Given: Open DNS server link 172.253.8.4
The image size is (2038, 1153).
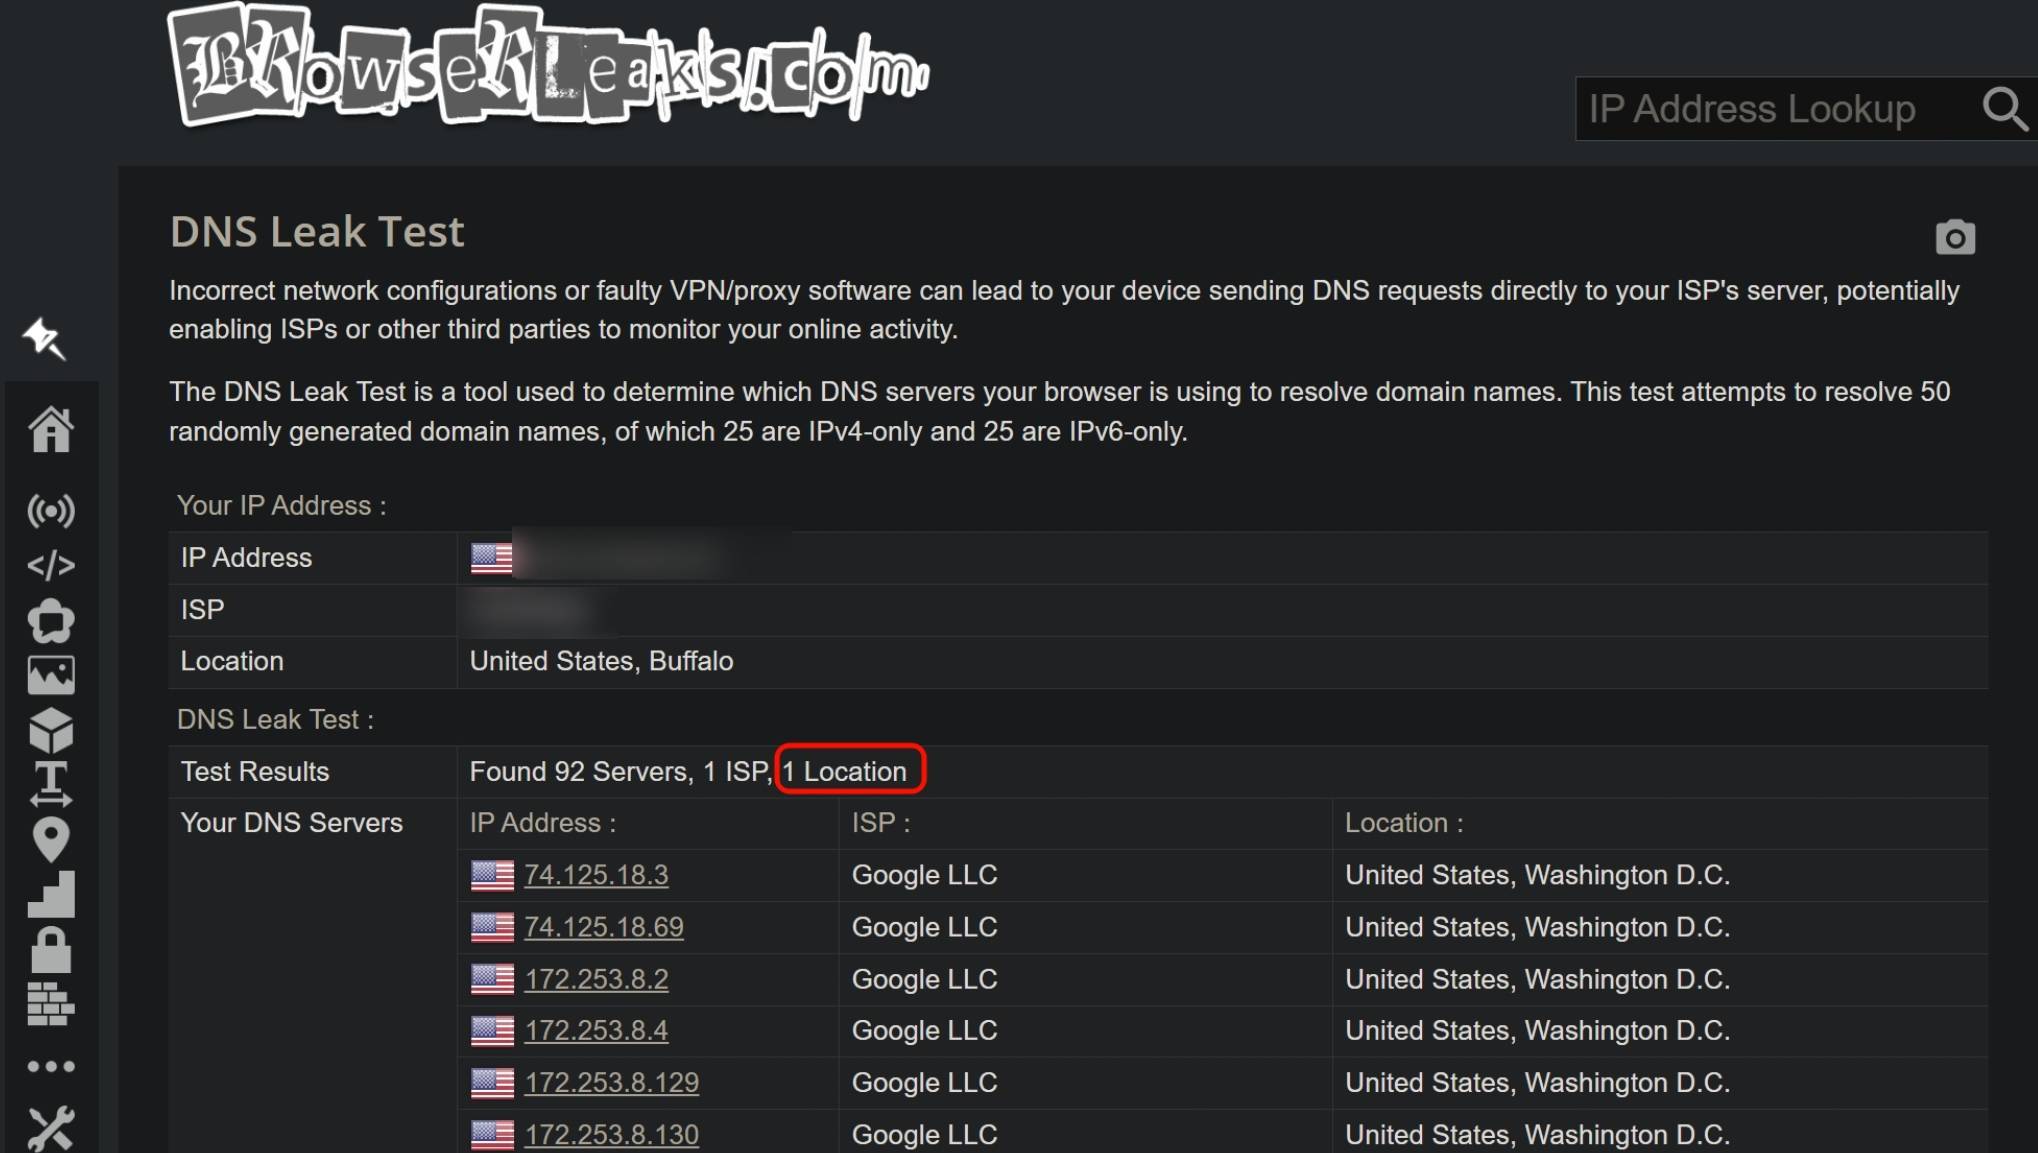Looking at the screenshot, I should pyautogui.click(x=596, y=1030).
